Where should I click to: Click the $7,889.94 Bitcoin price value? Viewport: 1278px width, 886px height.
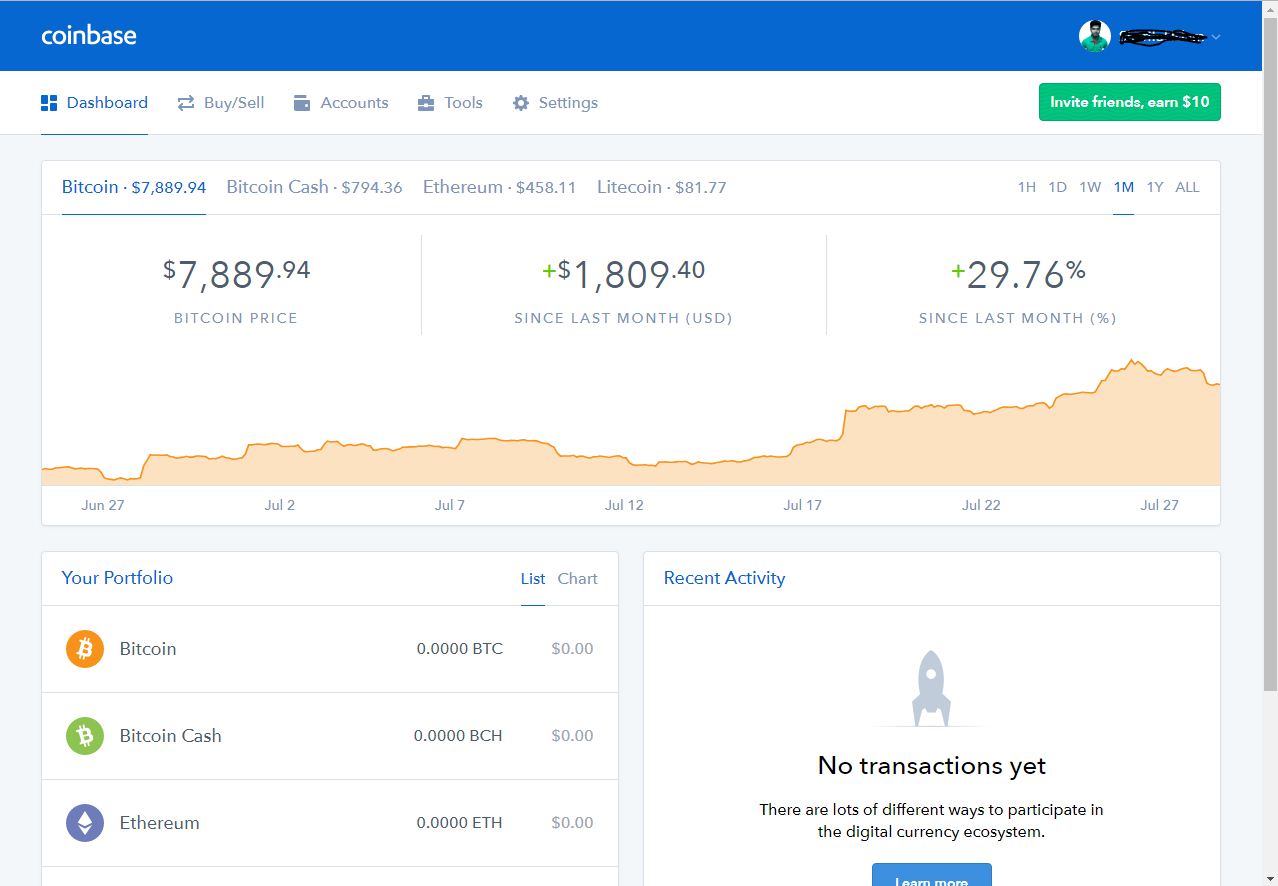pos(237,273)
